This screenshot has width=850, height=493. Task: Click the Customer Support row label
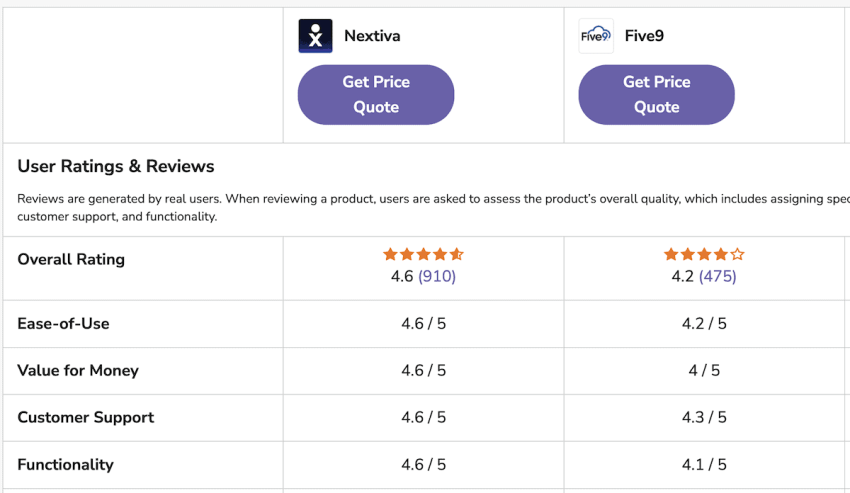pos(86,418)
